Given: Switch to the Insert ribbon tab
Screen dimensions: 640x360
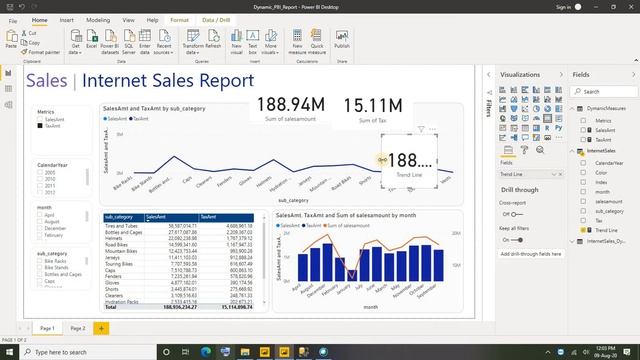Looking at the screenshot, I should click(67, 20).
